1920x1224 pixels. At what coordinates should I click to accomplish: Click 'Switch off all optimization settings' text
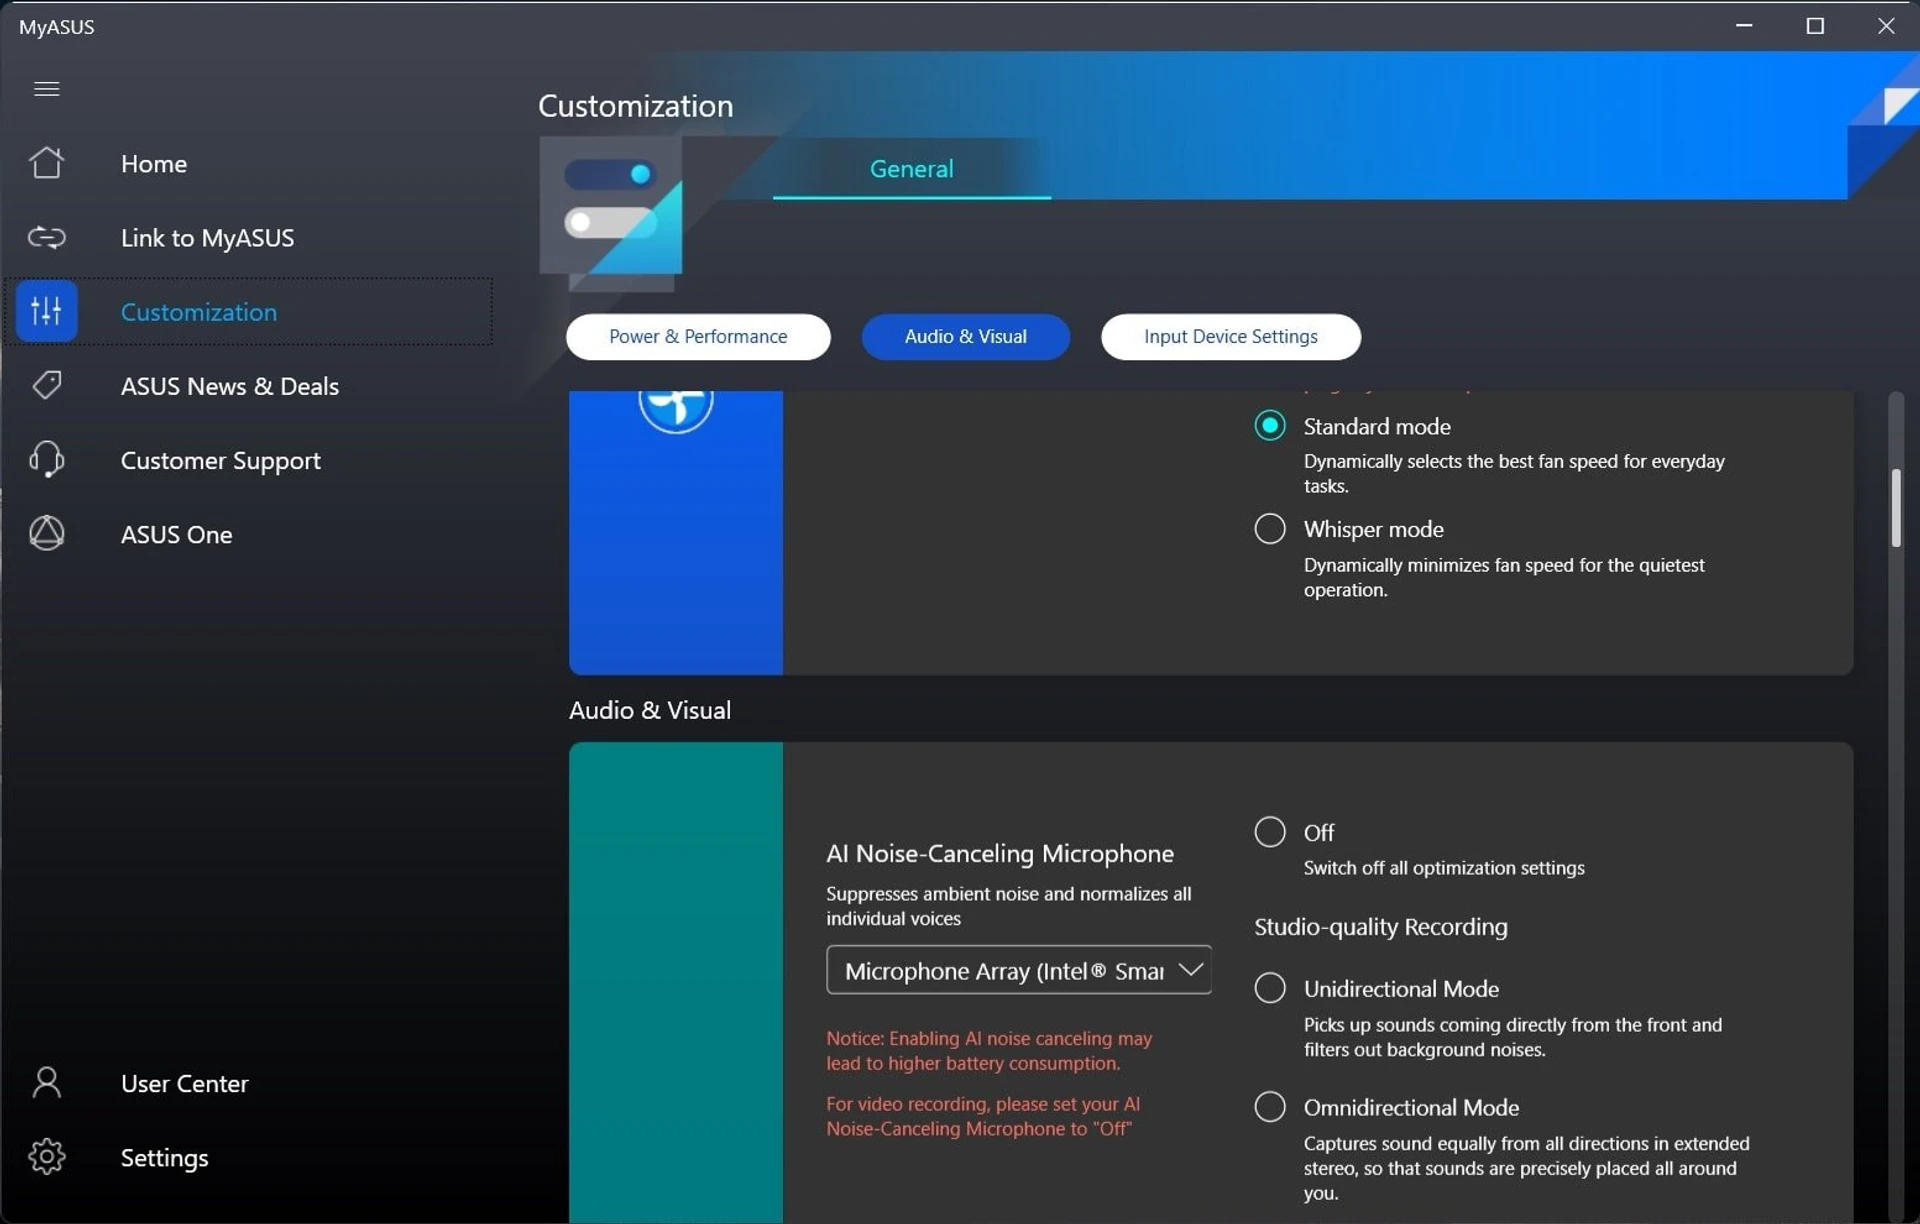1443,868
